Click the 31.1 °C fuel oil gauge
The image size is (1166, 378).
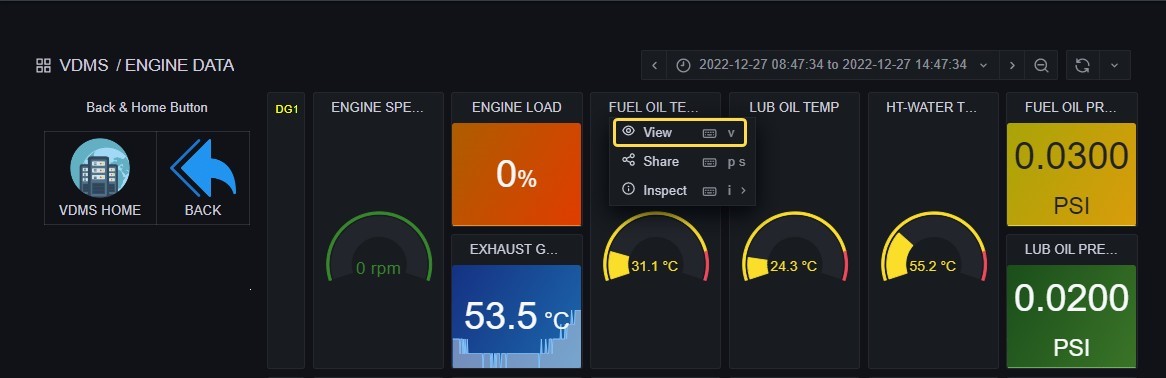click(655, 248)
